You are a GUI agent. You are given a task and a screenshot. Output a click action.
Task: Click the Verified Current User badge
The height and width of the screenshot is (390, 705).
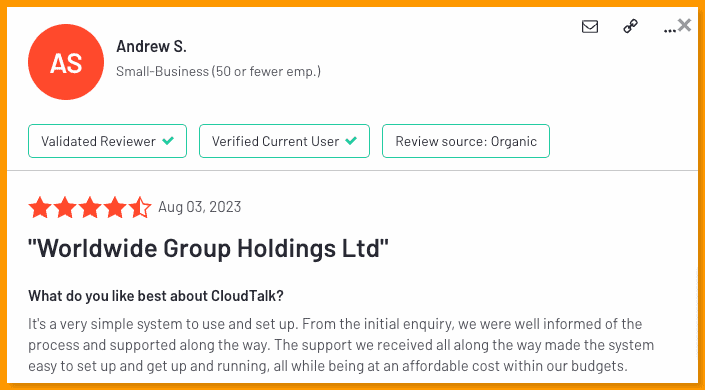tap(284, 141)
